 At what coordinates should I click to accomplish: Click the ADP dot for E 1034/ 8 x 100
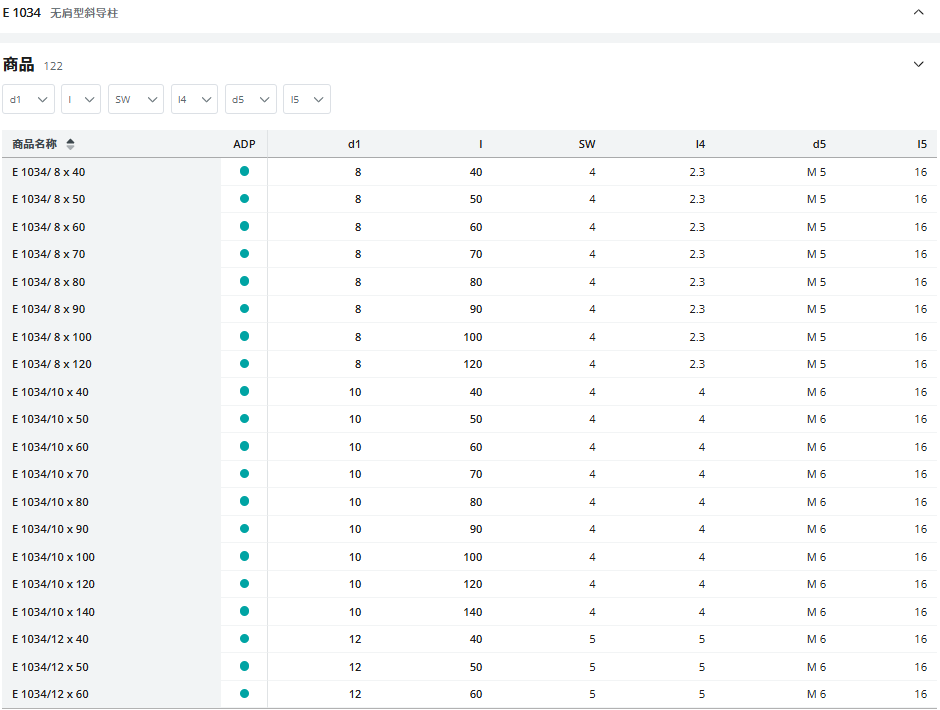click(x=244, y=336)
